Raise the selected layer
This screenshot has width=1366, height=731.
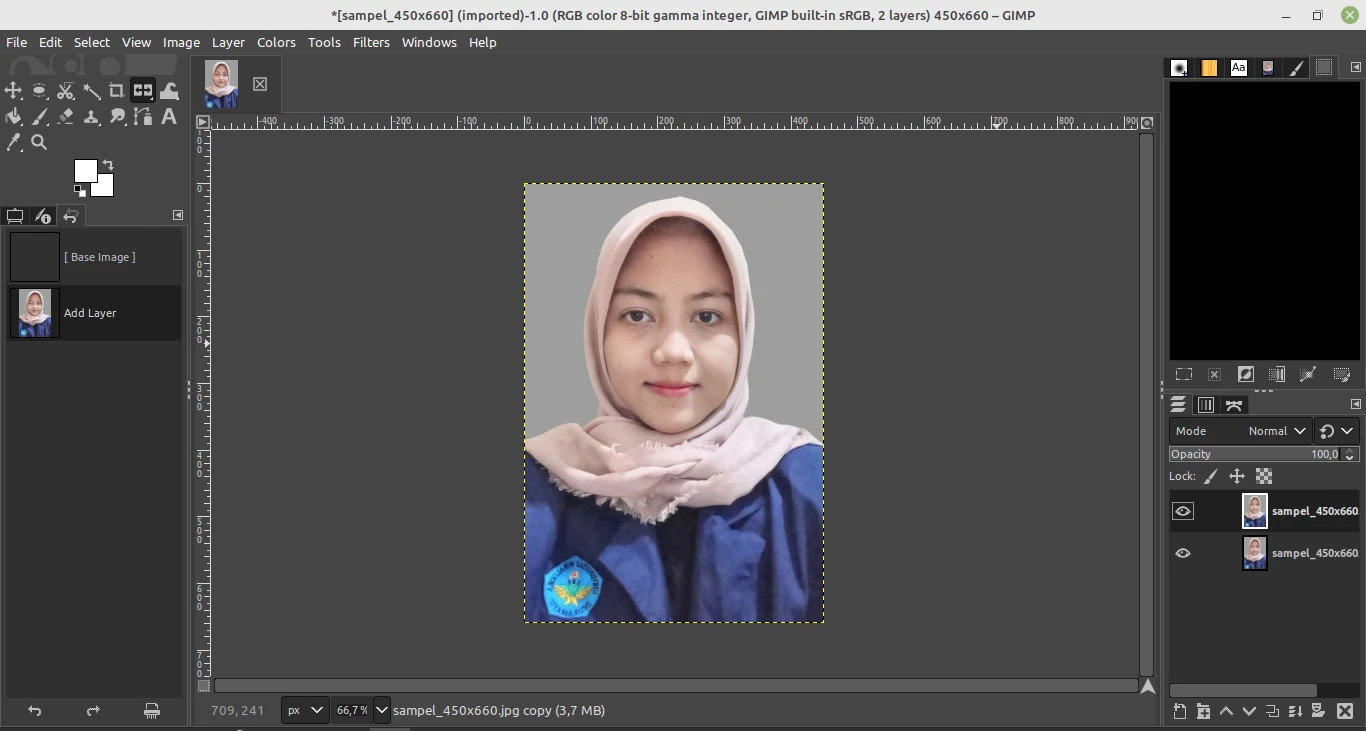pos(1226,711)
